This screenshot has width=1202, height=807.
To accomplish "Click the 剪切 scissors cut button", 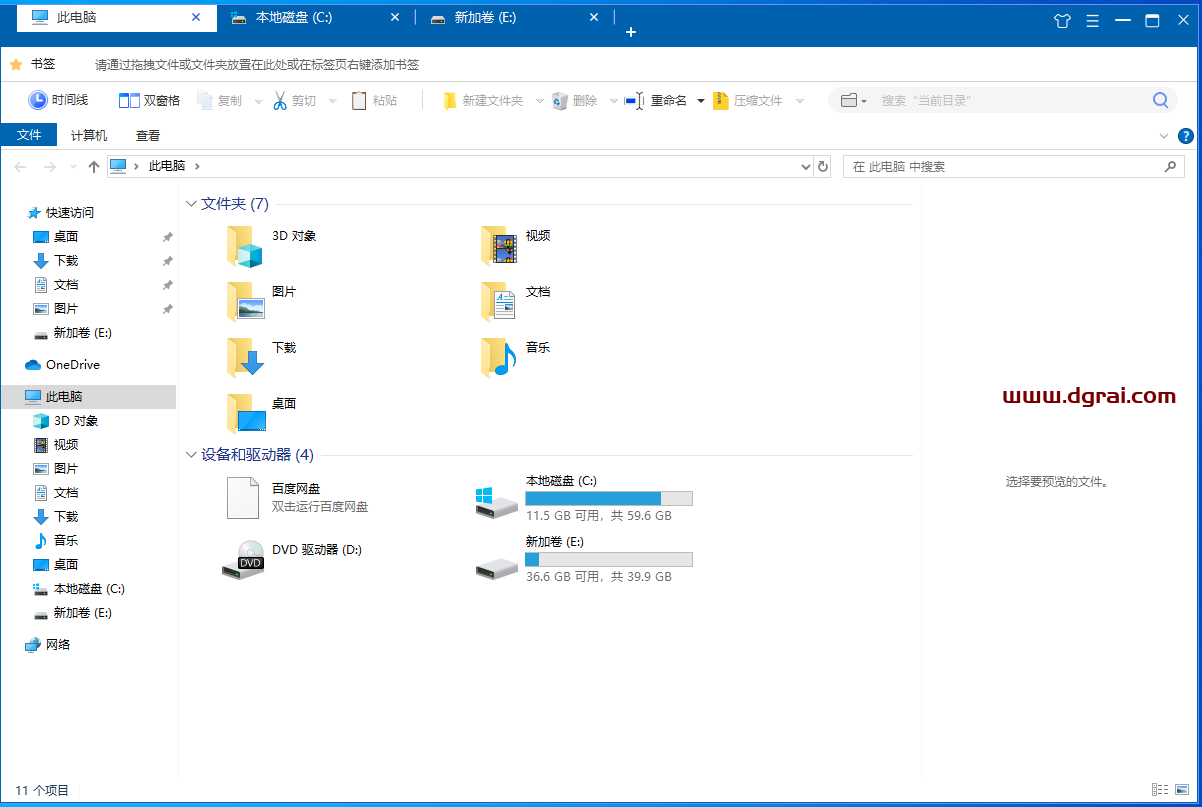I will click(x=294, y=100).
